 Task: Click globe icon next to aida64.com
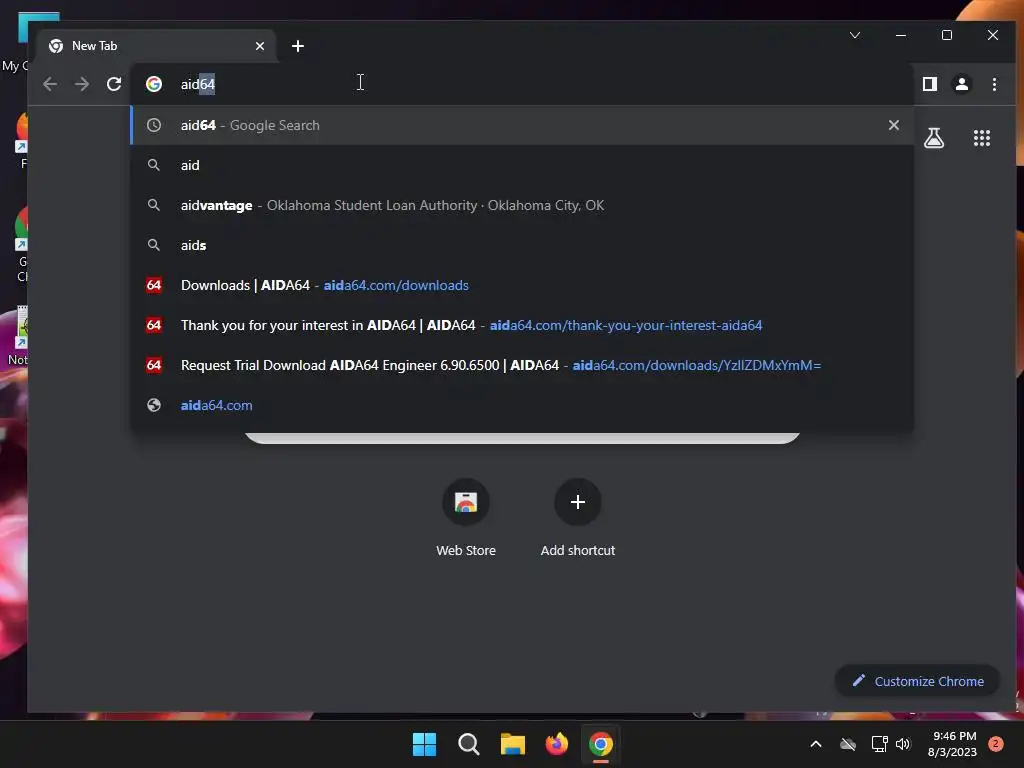pyautogui.click(x=154, y=405)
